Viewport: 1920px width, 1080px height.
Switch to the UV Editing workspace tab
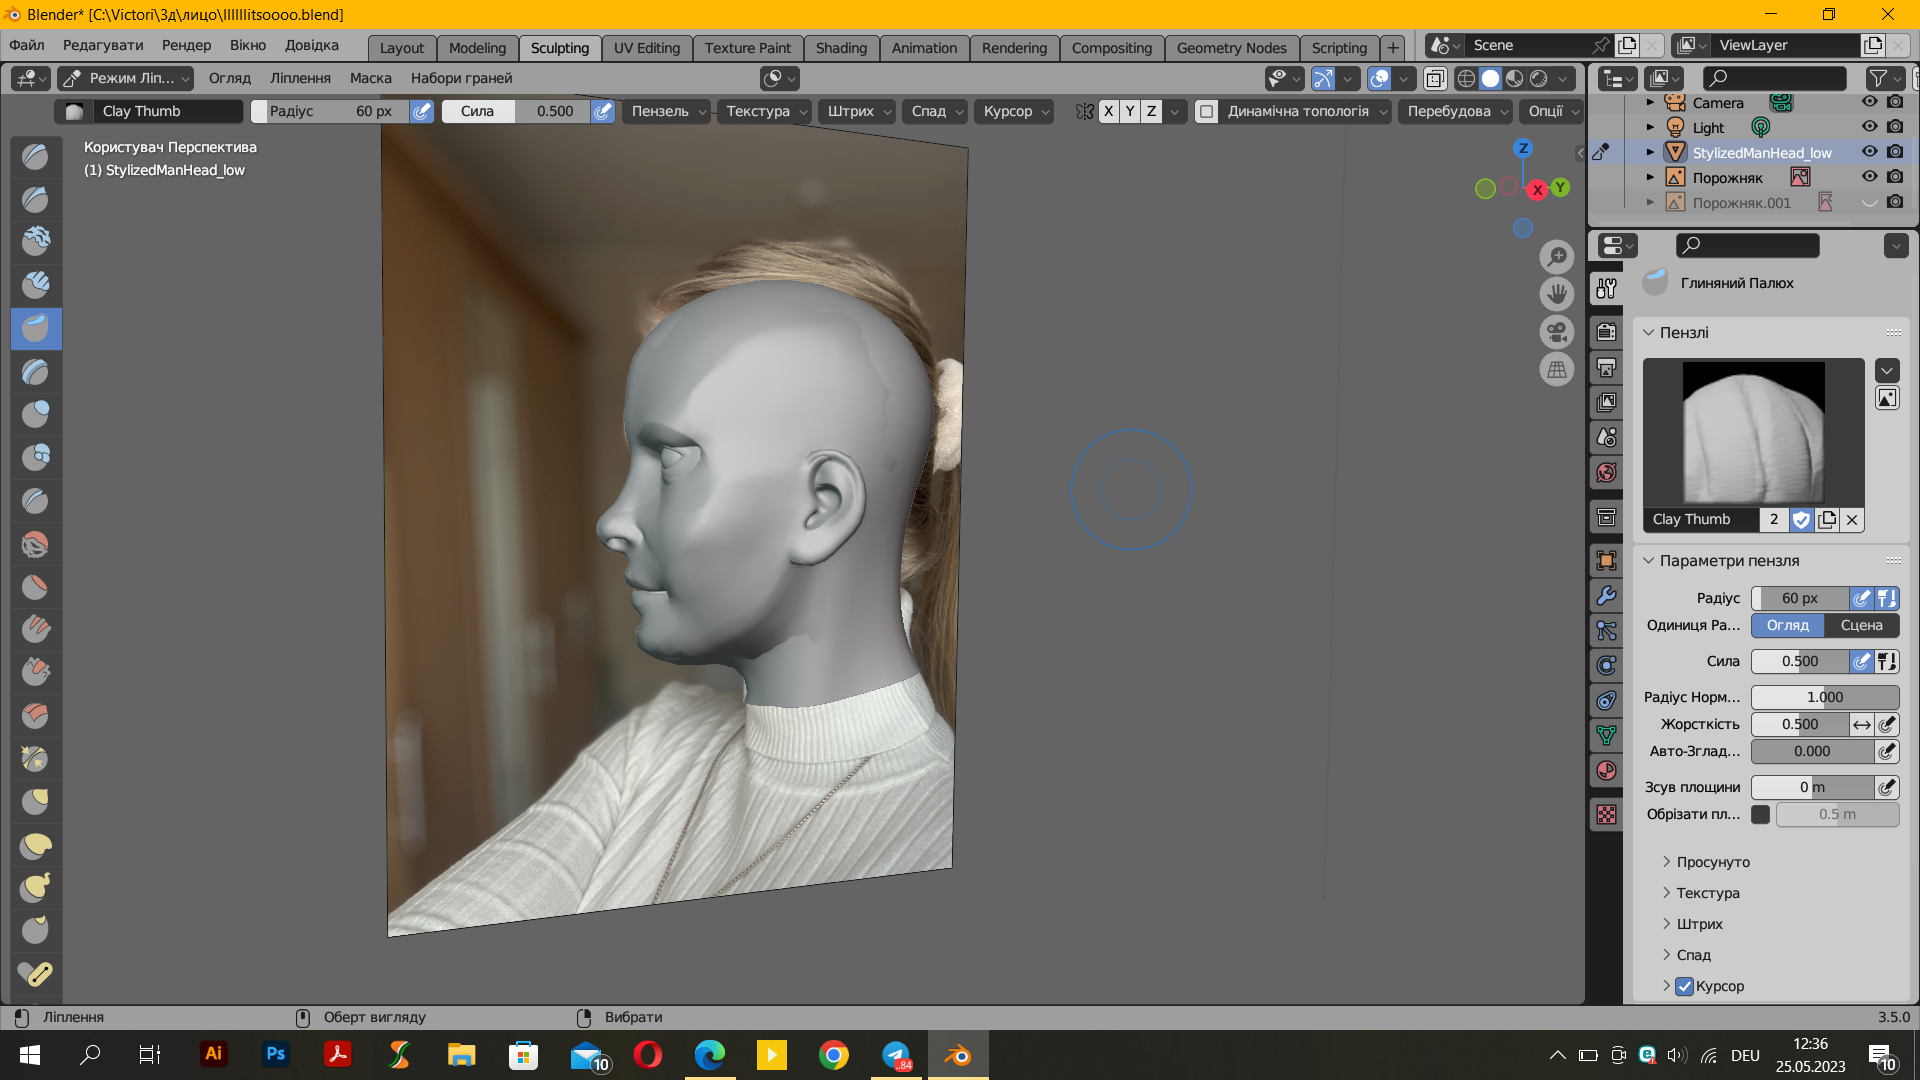click(646, 47)
